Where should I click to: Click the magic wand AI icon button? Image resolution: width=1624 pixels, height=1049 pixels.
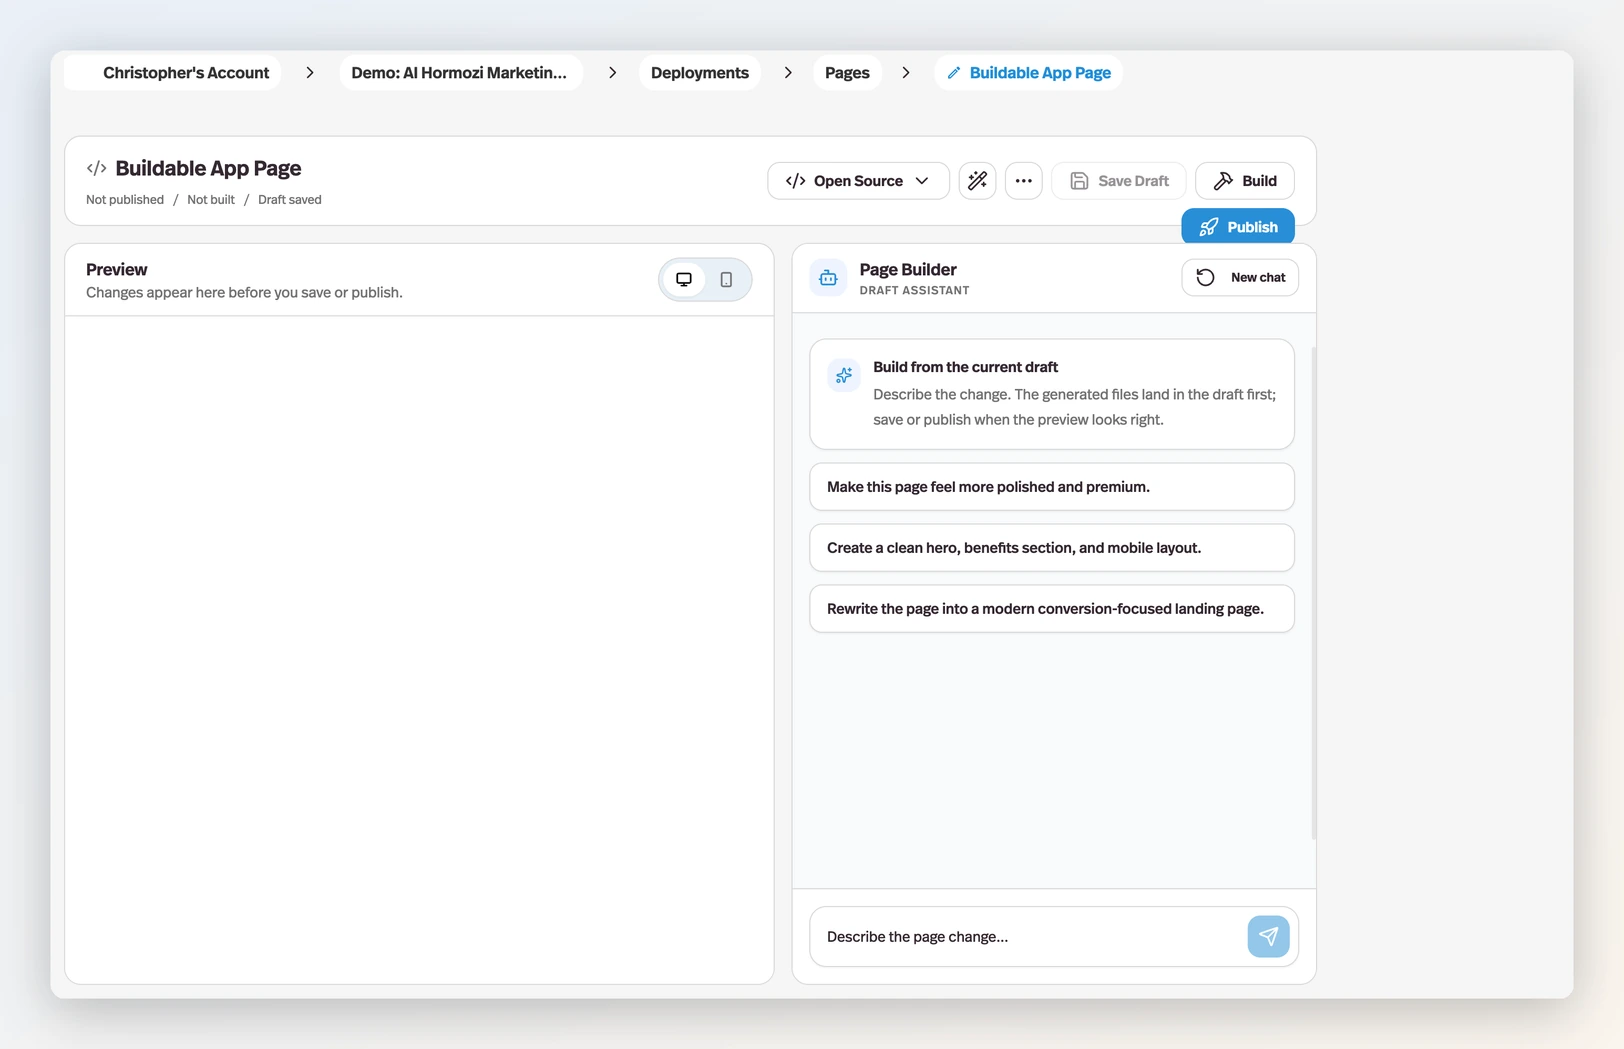pos(977,181)
